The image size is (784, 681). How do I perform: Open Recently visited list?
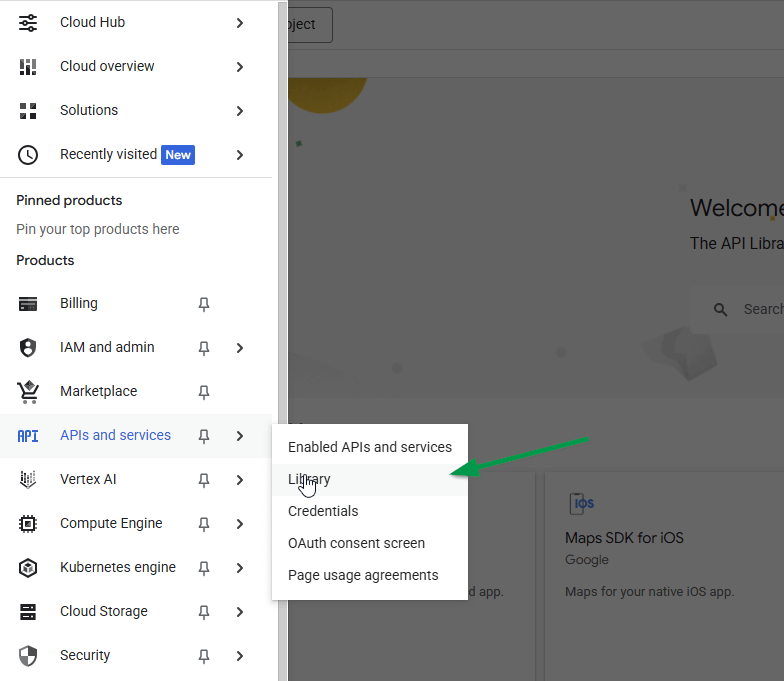point(108,154)
